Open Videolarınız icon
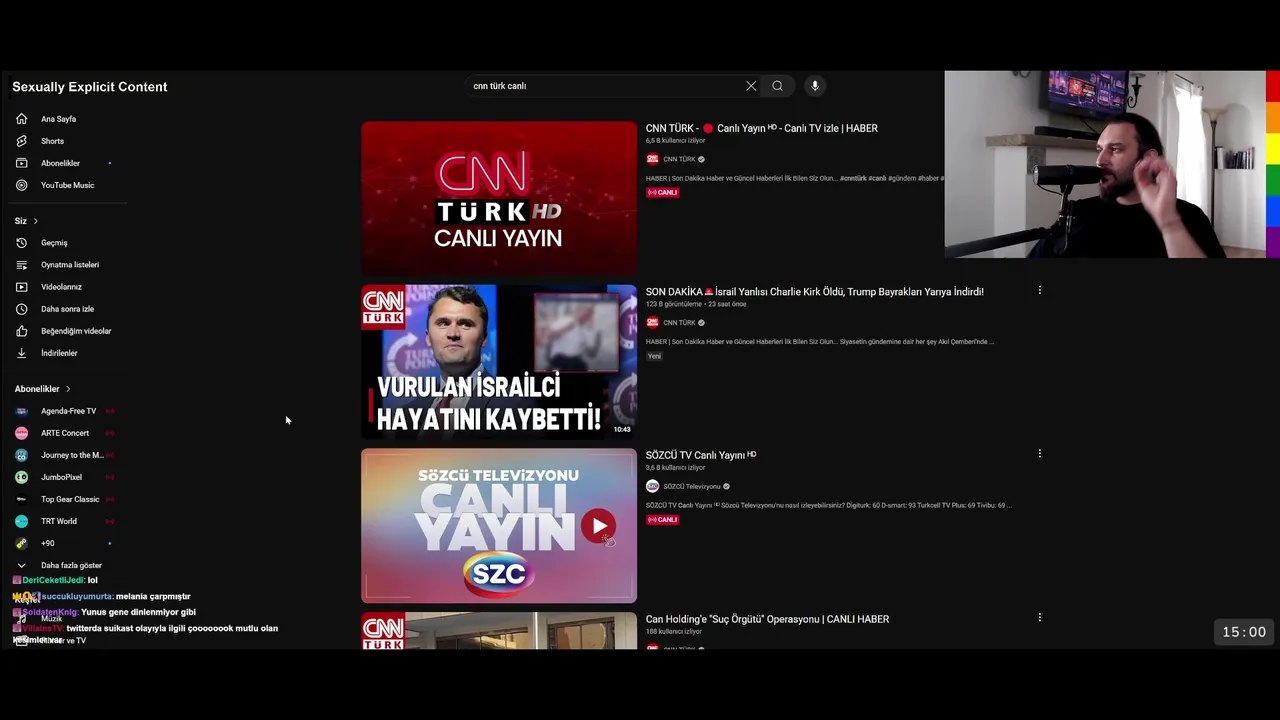 tap(21, 287)
